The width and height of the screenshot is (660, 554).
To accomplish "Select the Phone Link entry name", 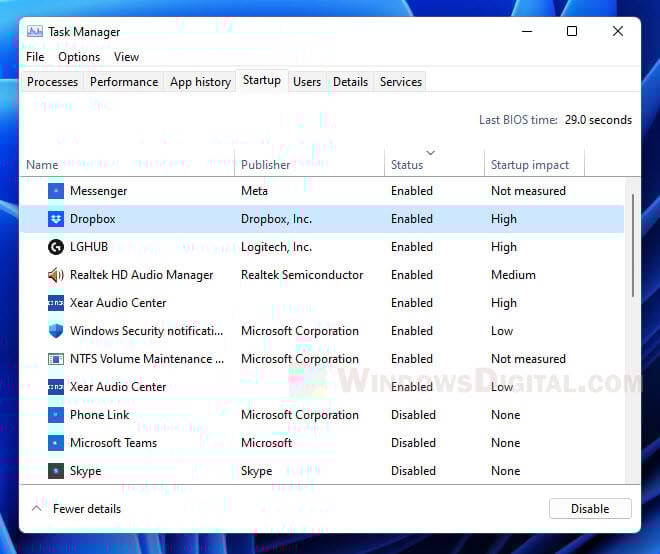I will pos(100,415).
